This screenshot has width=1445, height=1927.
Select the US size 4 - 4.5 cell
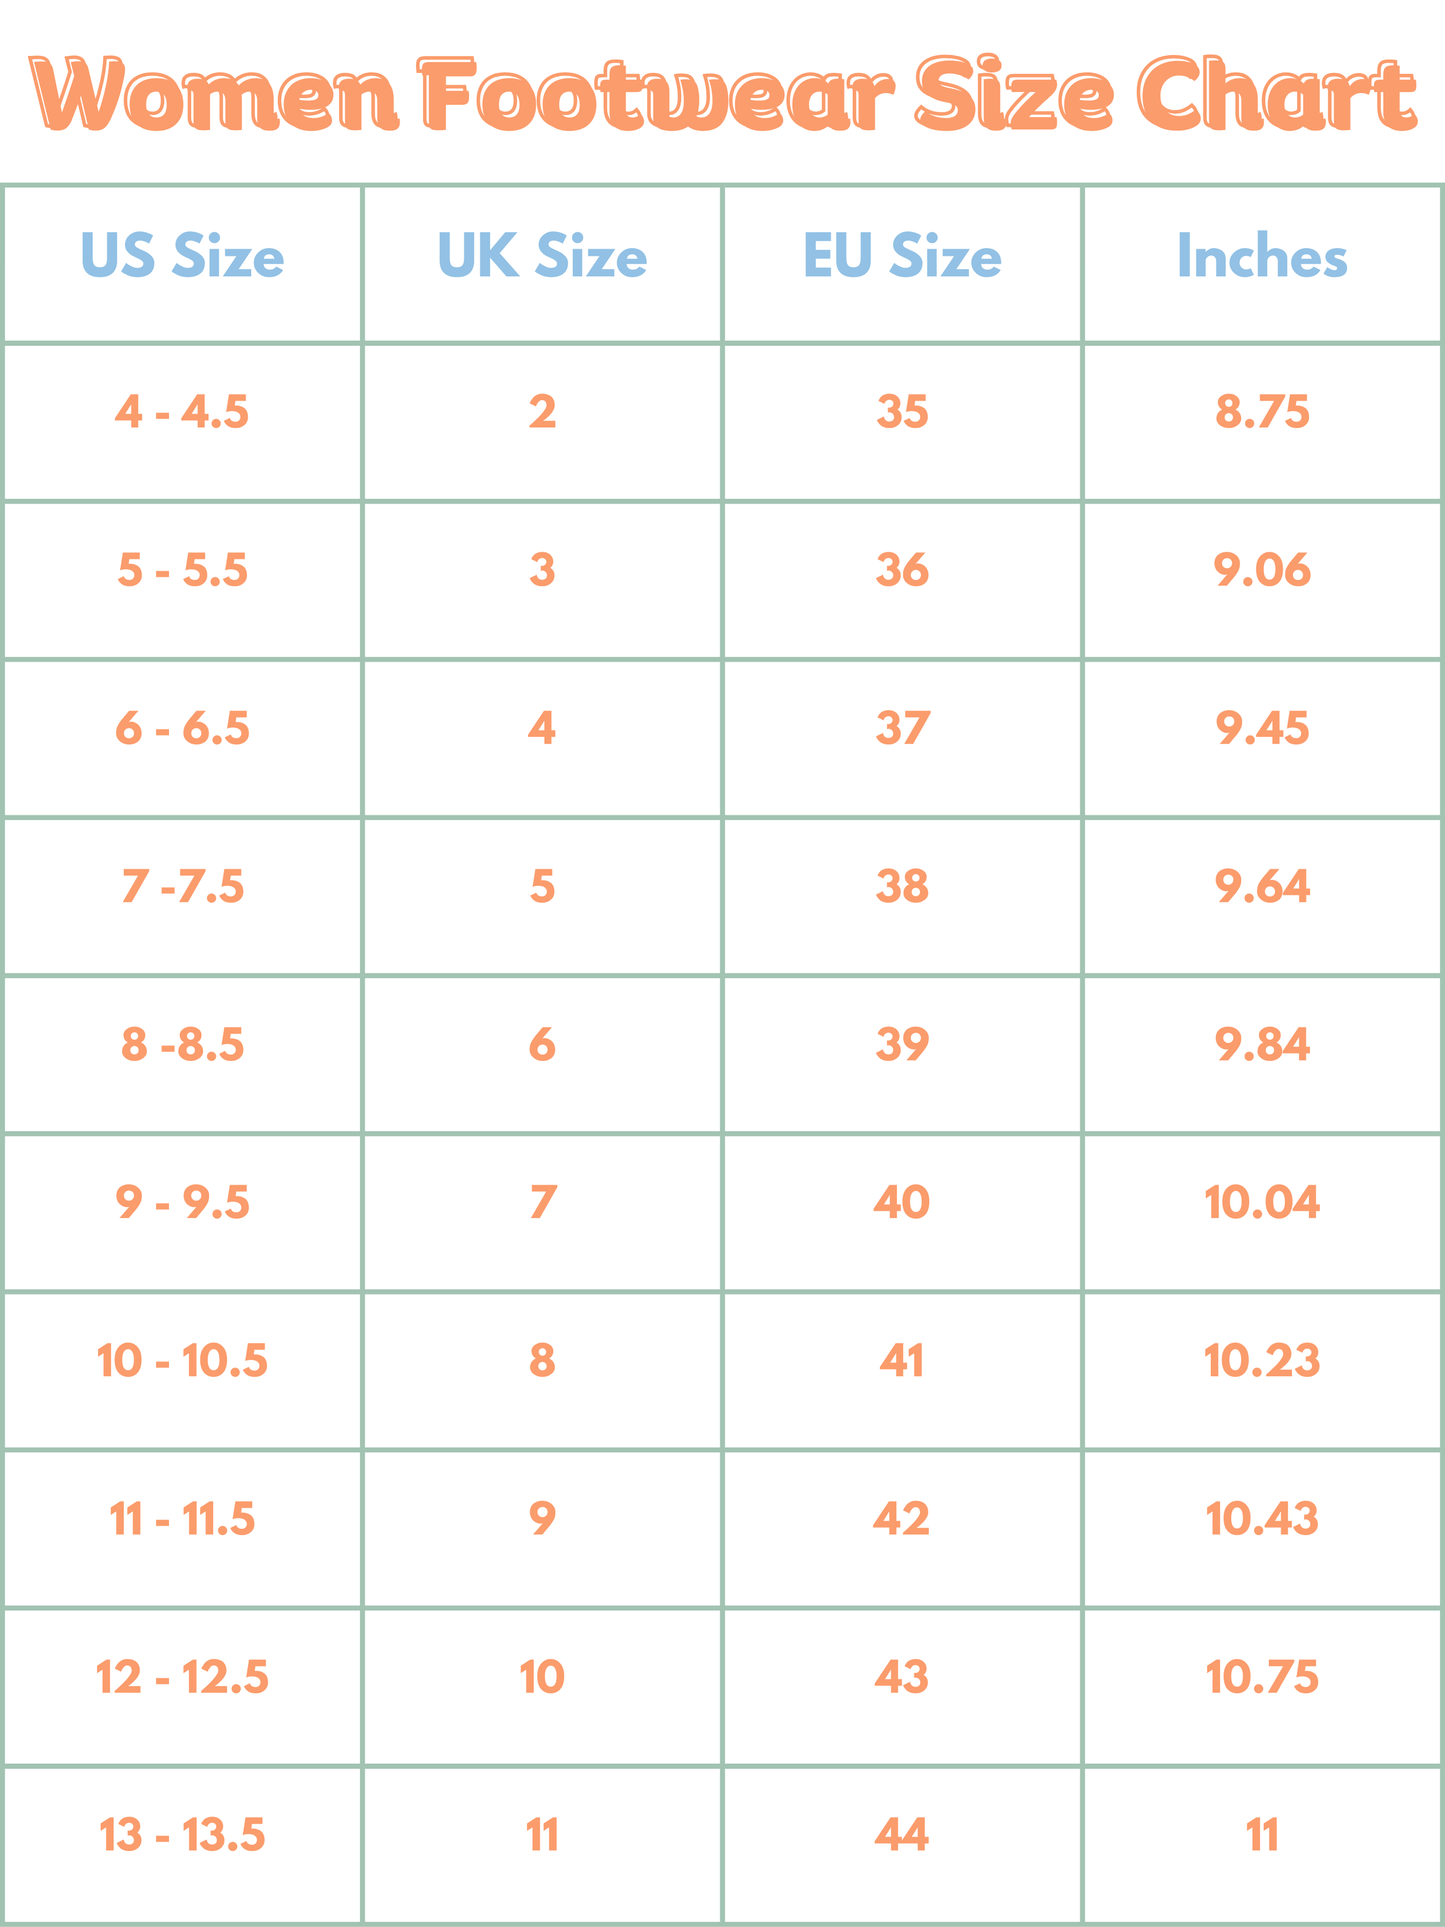pyautogui.click(x=182, y=412)
